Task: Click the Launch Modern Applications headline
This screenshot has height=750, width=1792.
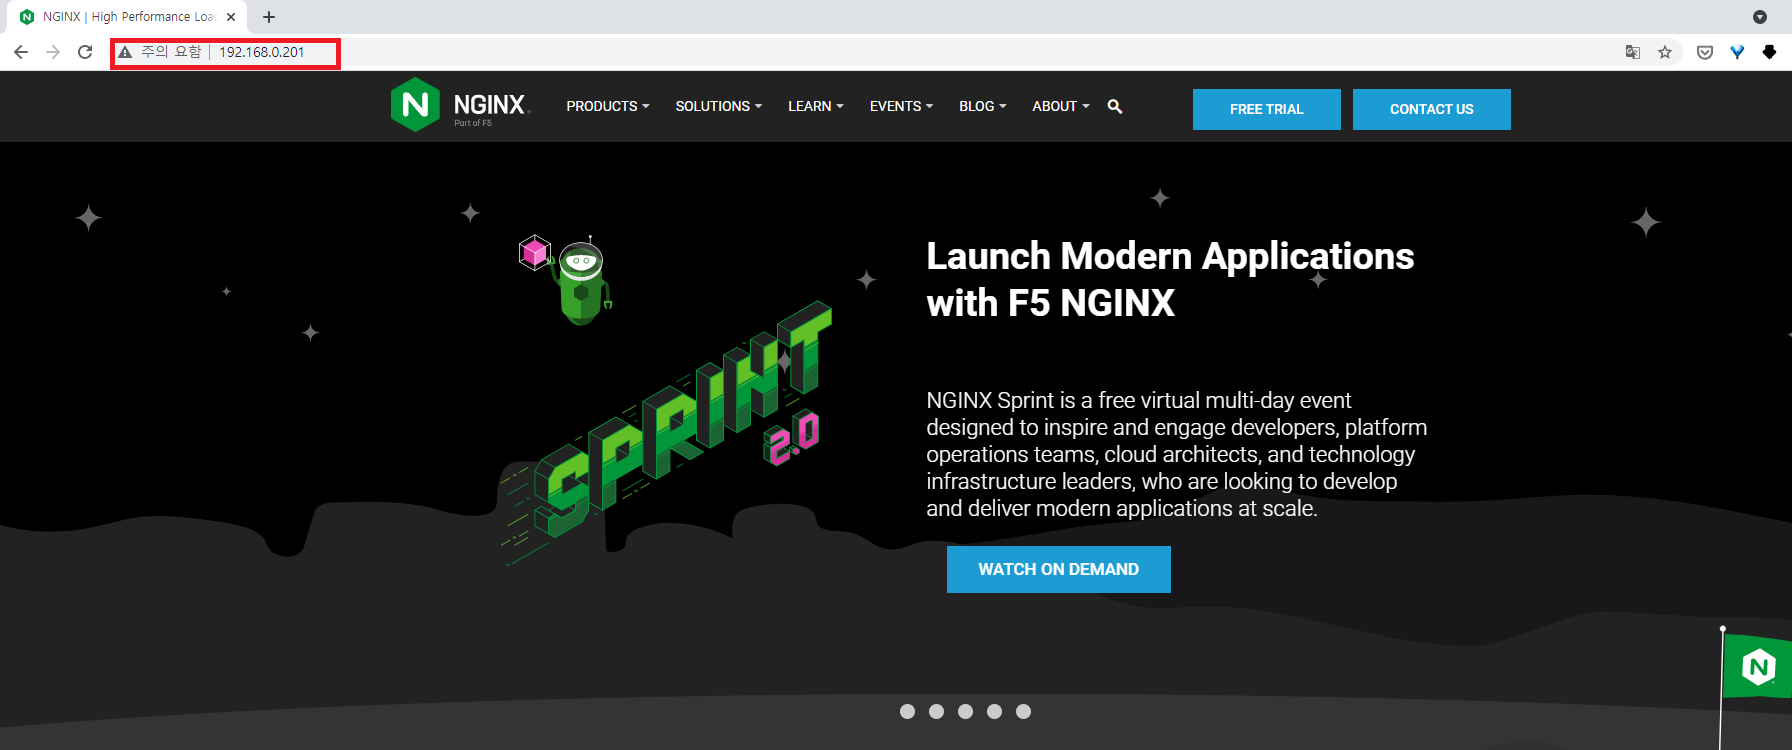Action: click(x=1170, y=279)
